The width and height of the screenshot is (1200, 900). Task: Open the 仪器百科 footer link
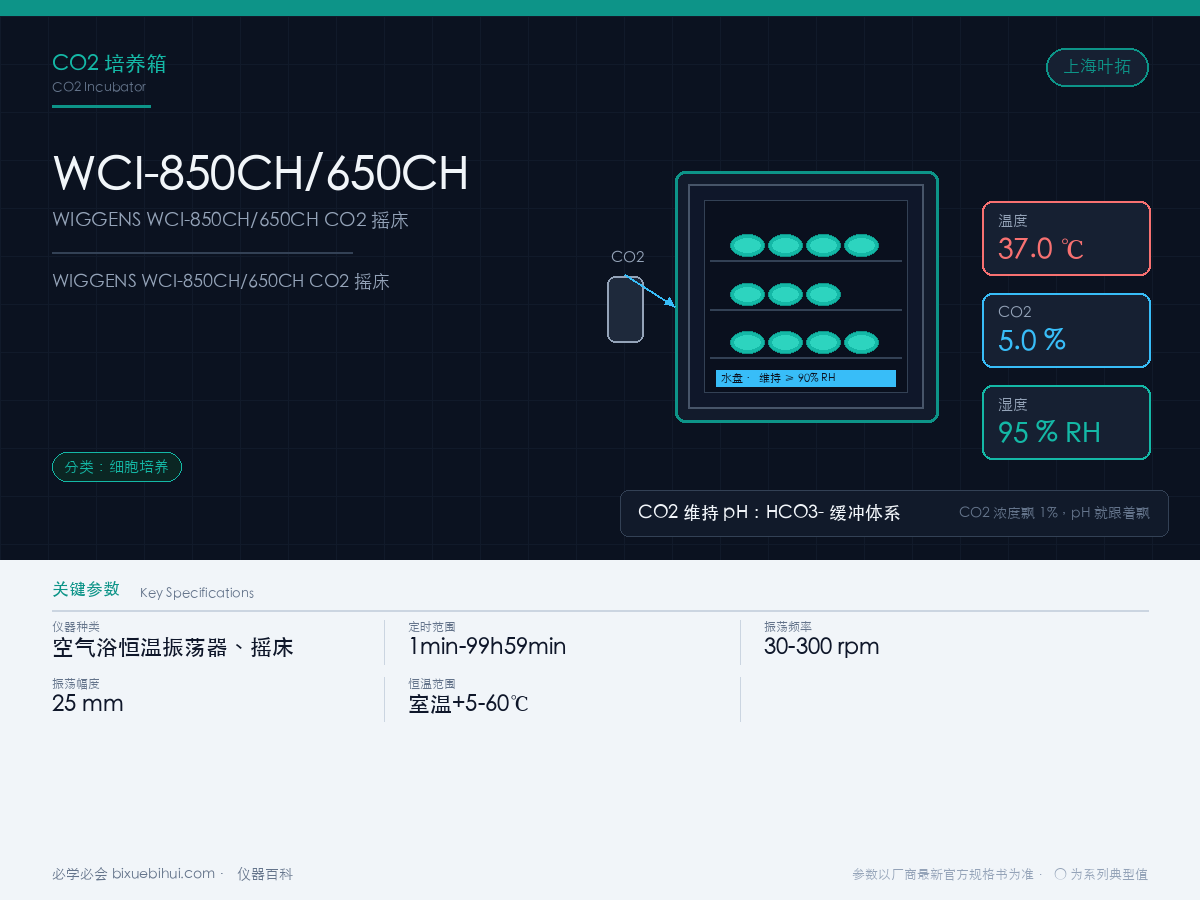point(265,874)
